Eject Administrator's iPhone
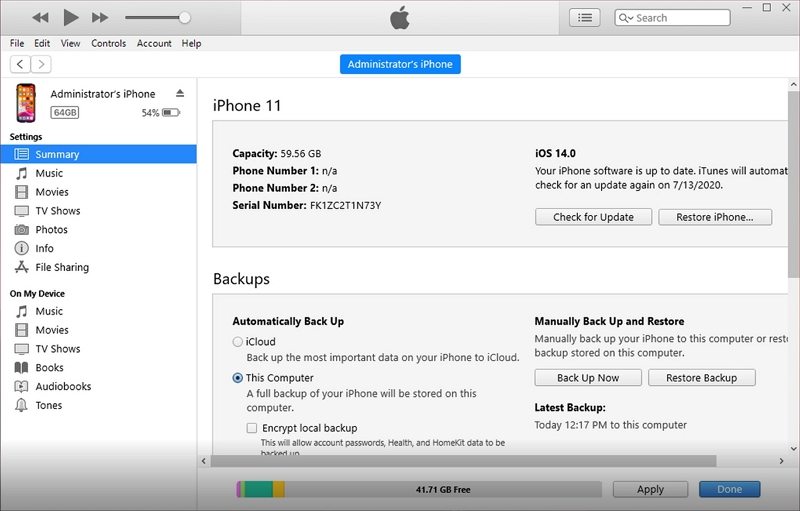 180,93
